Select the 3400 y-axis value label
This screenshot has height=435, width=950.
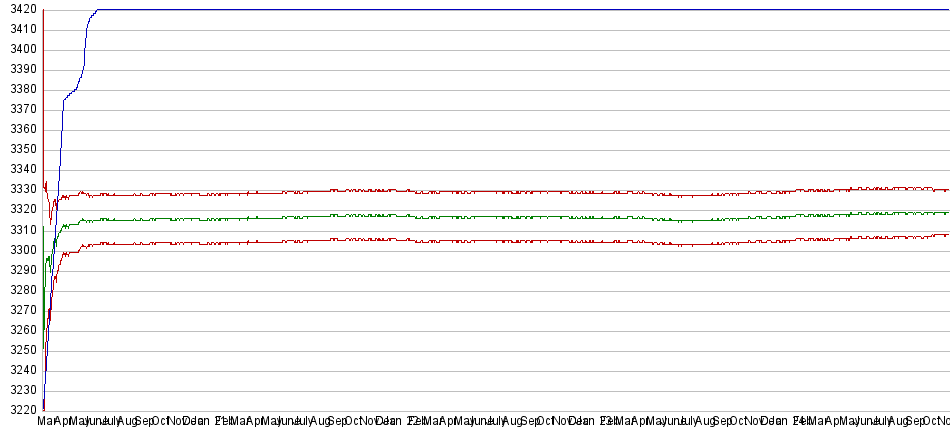click(19, 49)
